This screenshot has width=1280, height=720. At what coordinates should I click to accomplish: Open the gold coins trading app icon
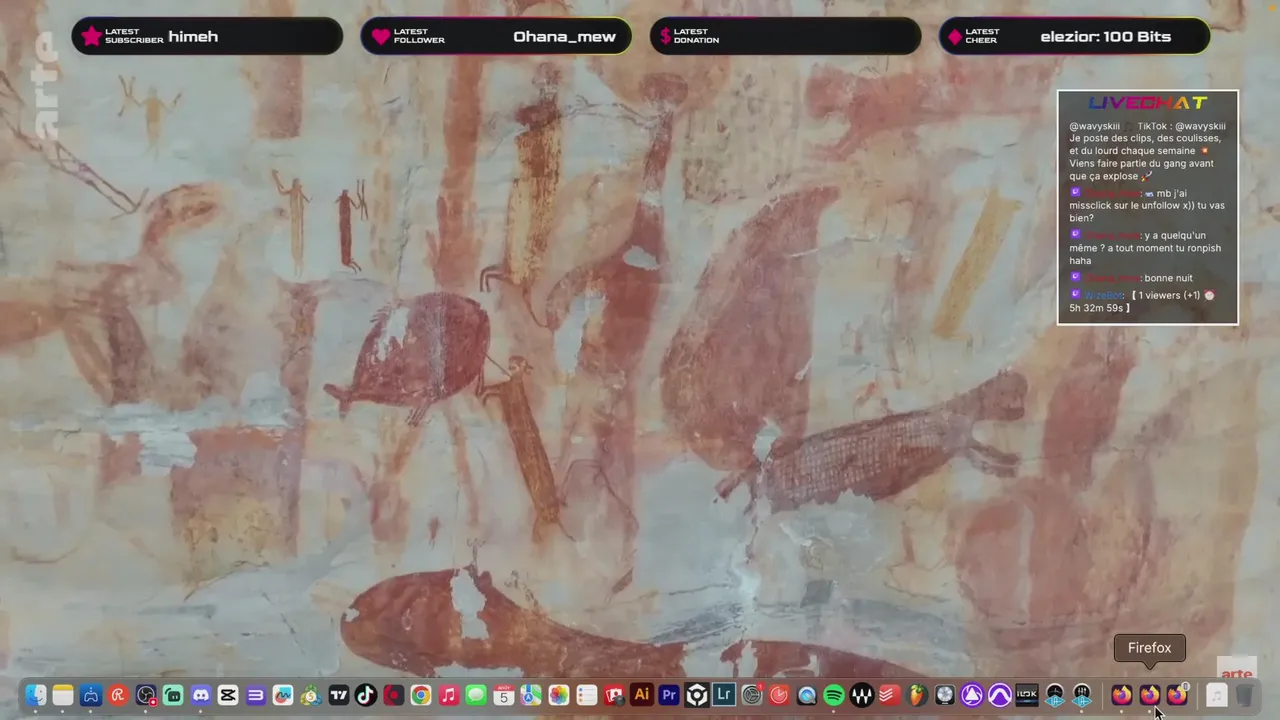(x=311, y=695)
